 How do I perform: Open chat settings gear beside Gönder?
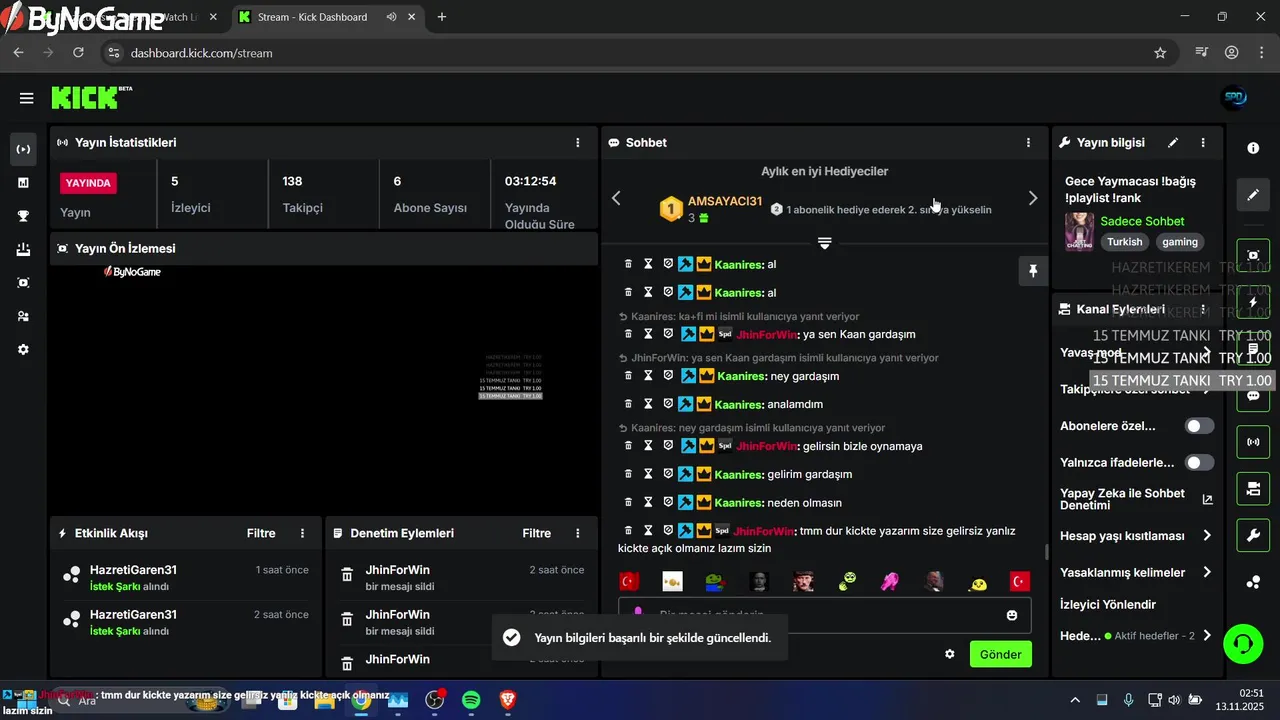pyautogui.click(x=950, y=654)
